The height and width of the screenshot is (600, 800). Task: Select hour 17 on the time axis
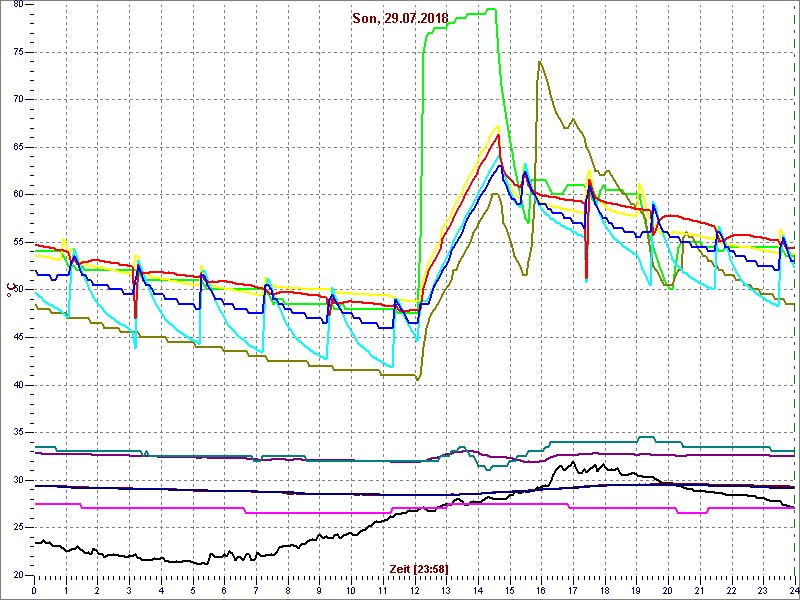(573, 590)
